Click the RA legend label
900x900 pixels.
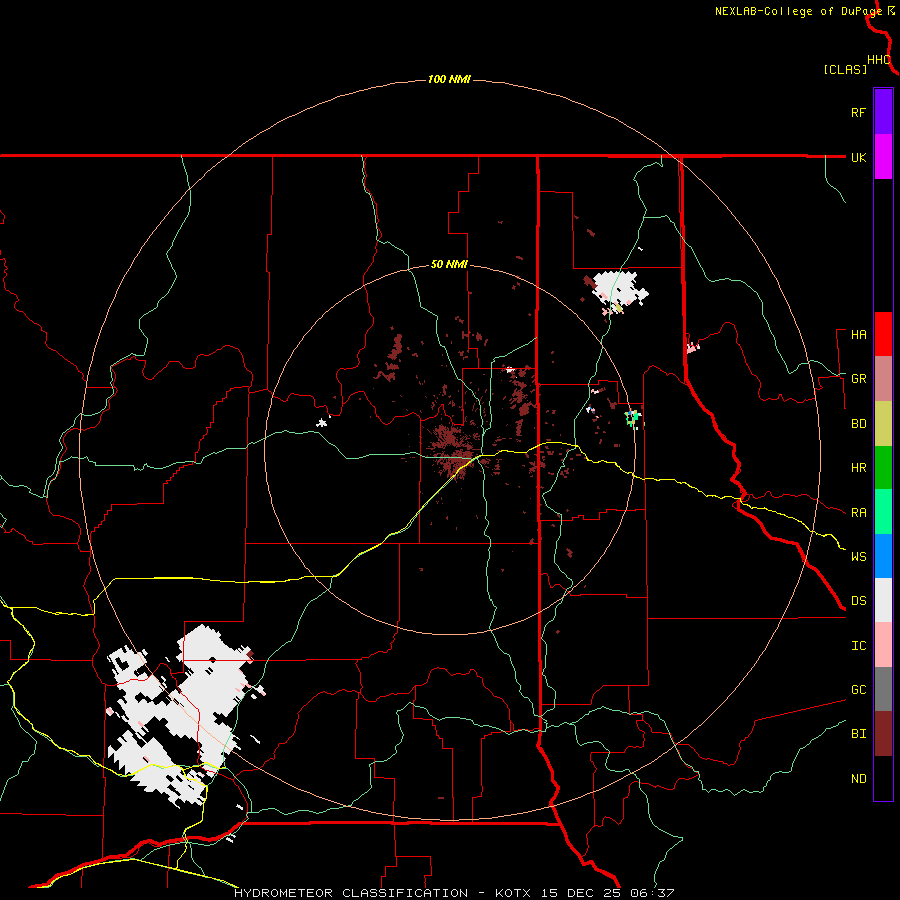click(x=859, y=513)
